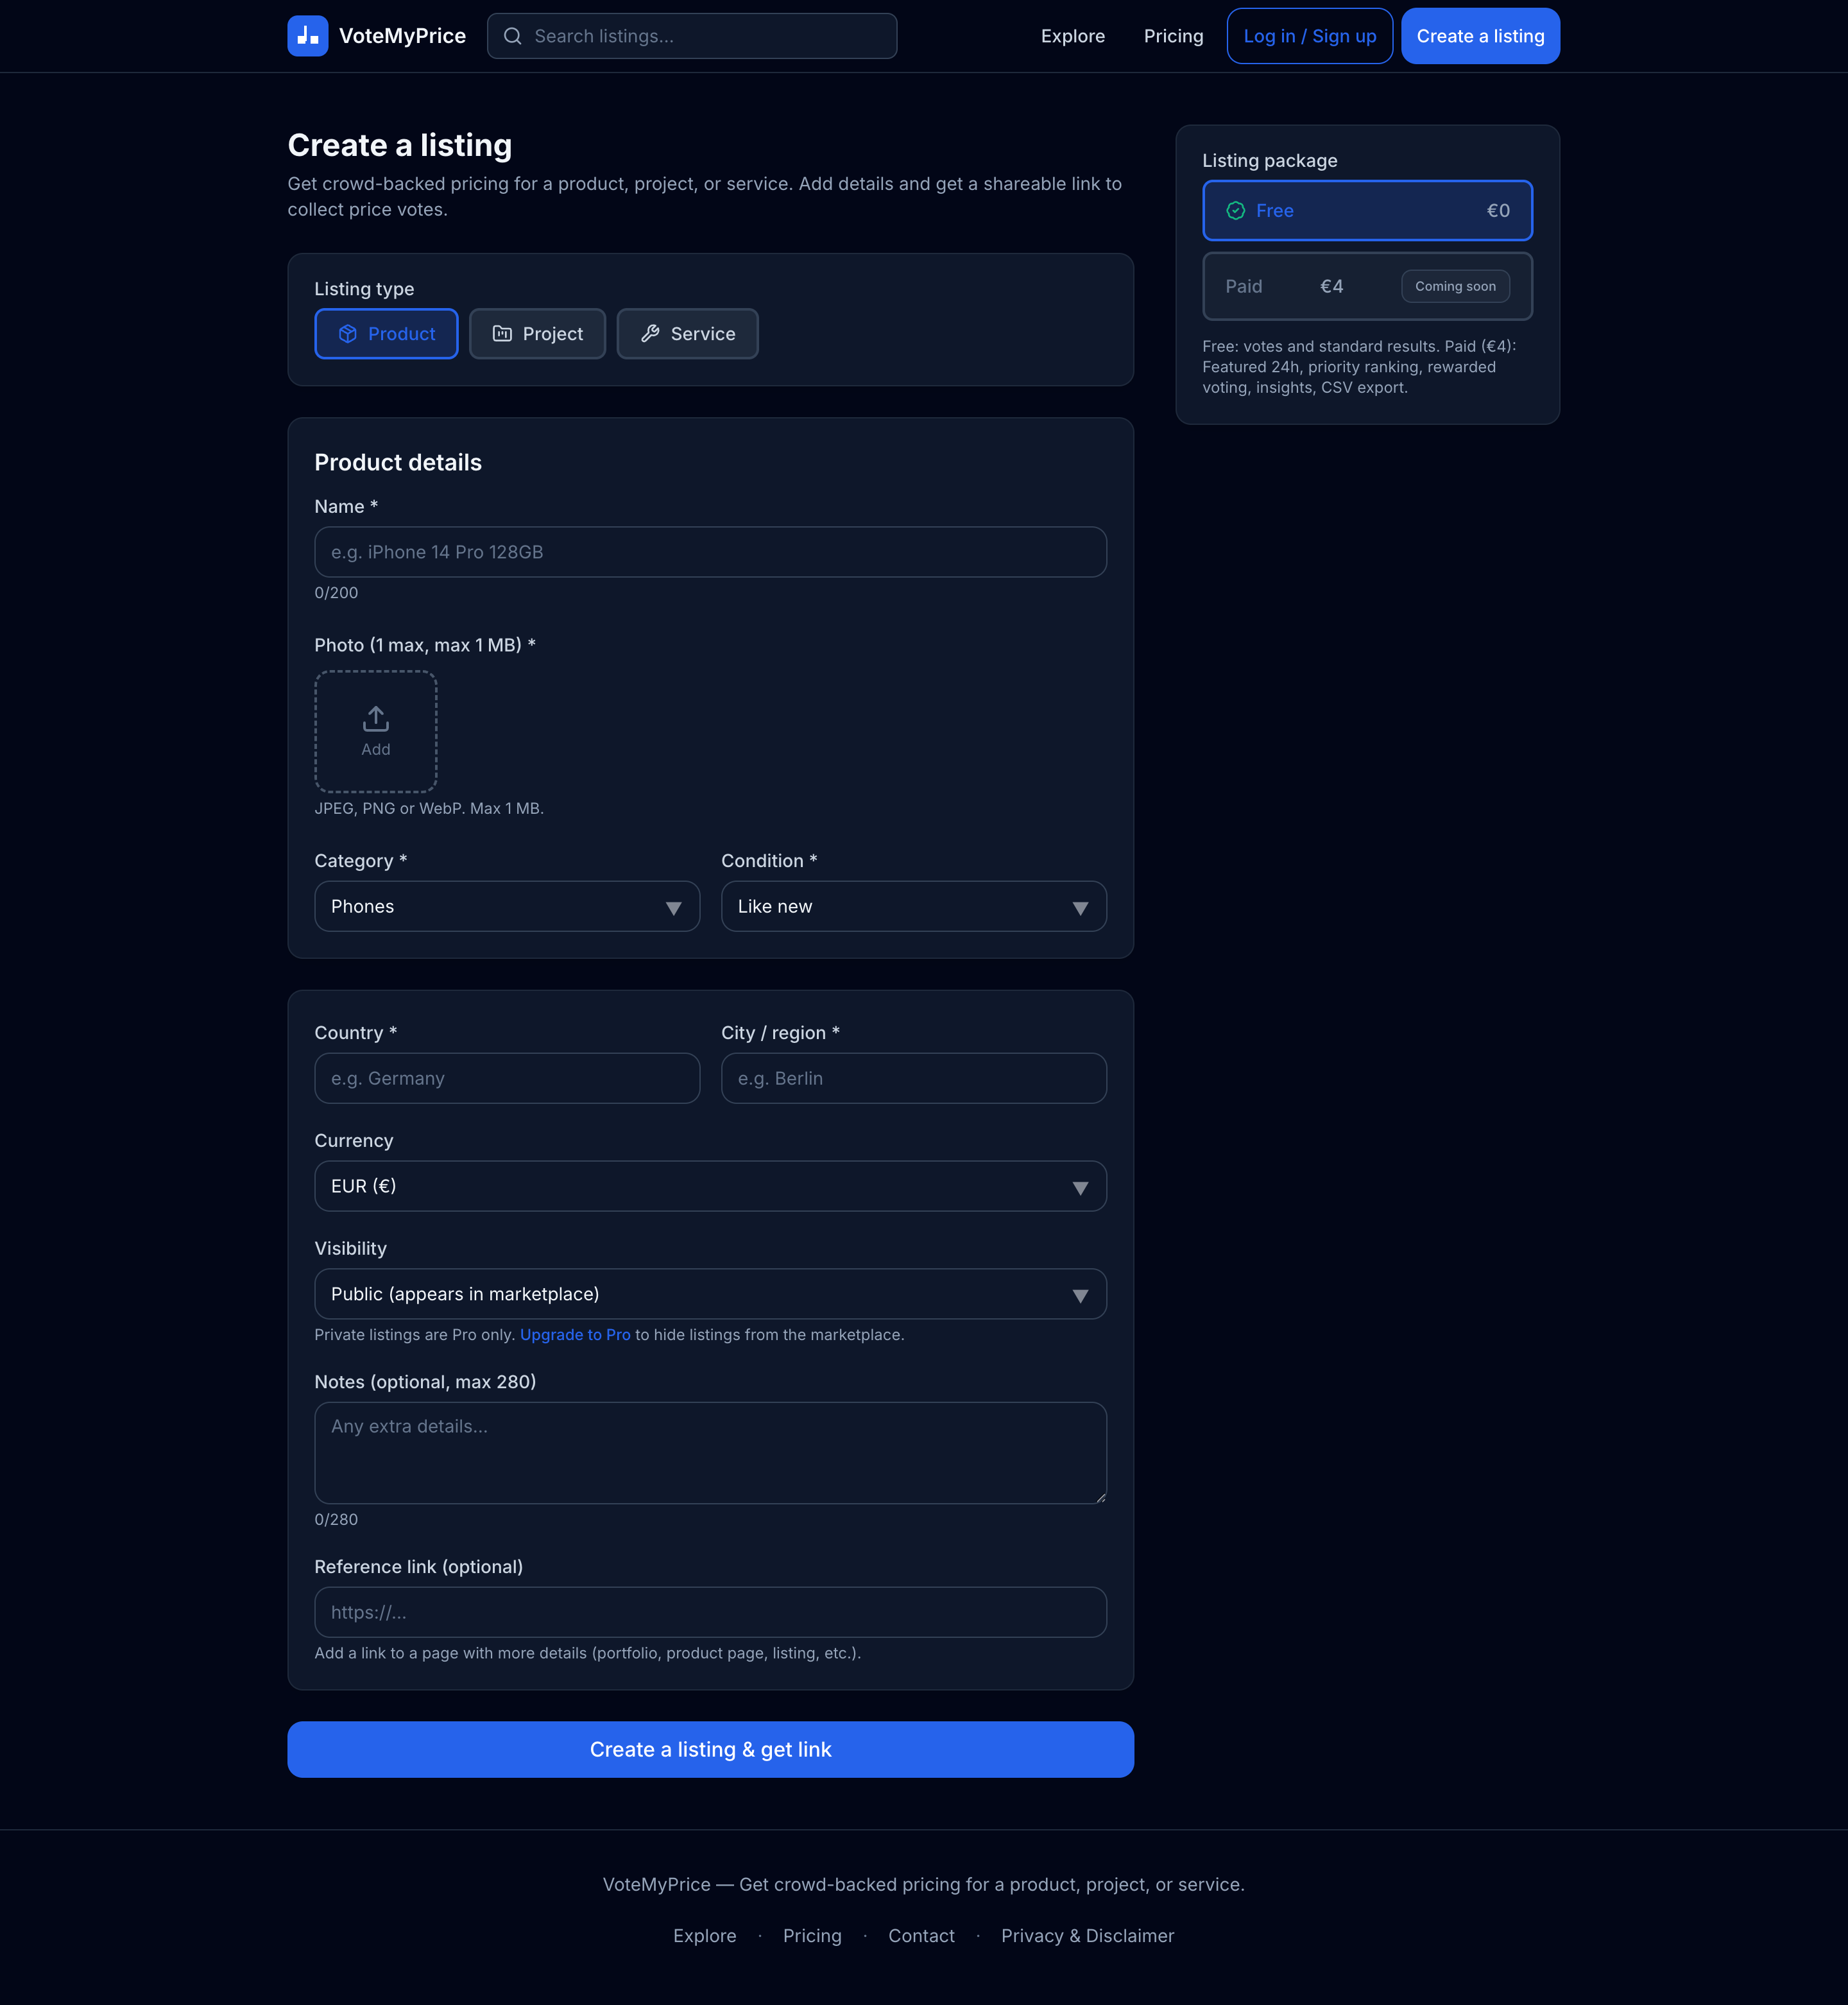Click the photo upload Add icon

click(x=375, y=718)
